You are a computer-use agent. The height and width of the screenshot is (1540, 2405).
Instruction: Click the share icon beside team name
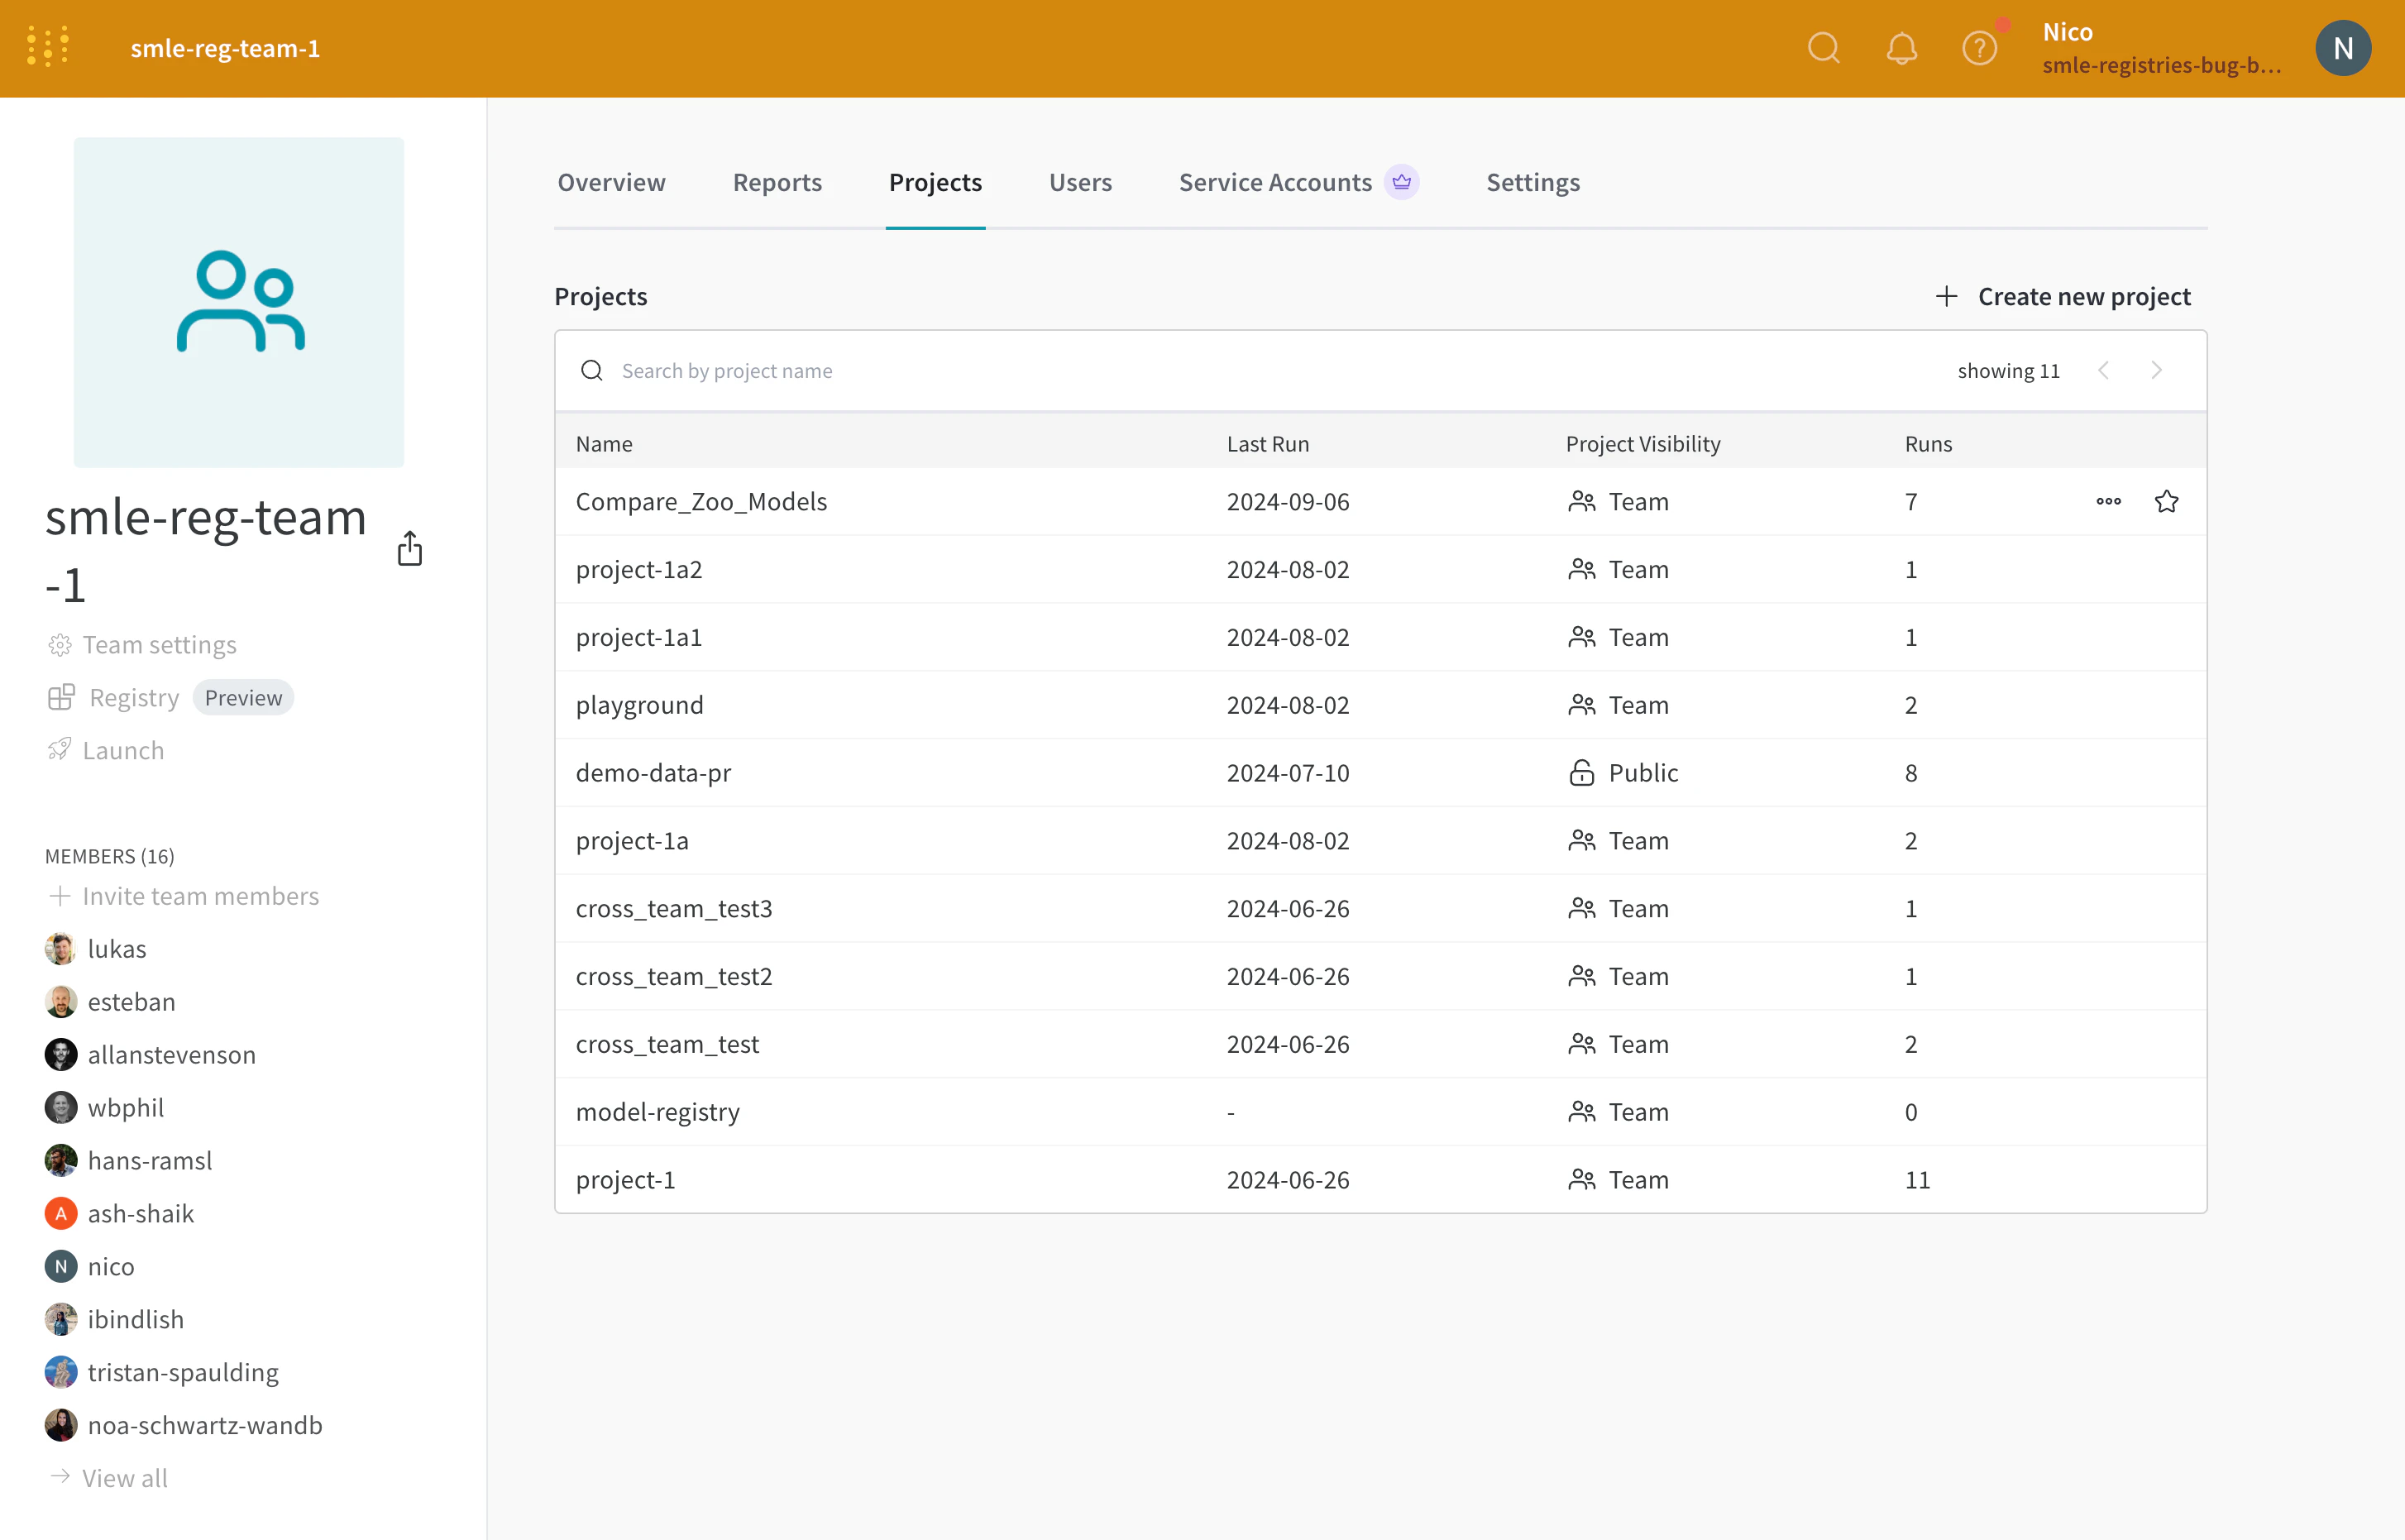(410, 548)
